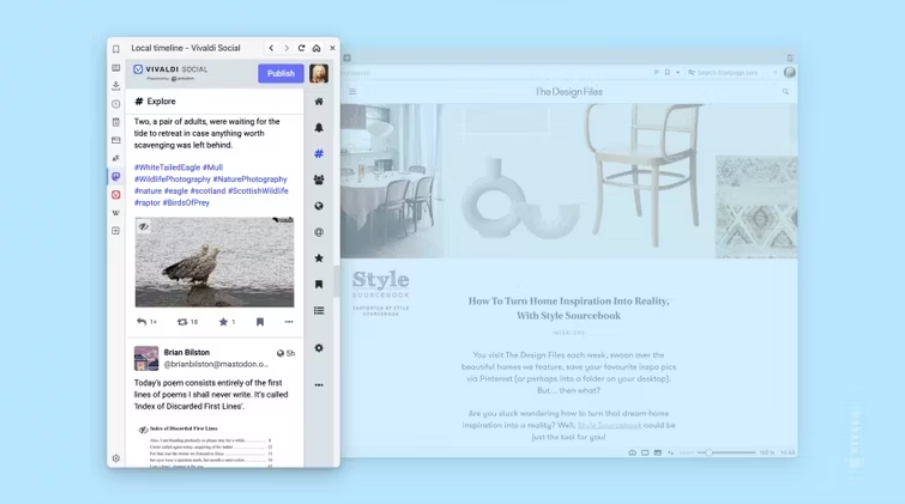
Task: Open the Window panel icon in sidebar
Action: pos(116,140)
